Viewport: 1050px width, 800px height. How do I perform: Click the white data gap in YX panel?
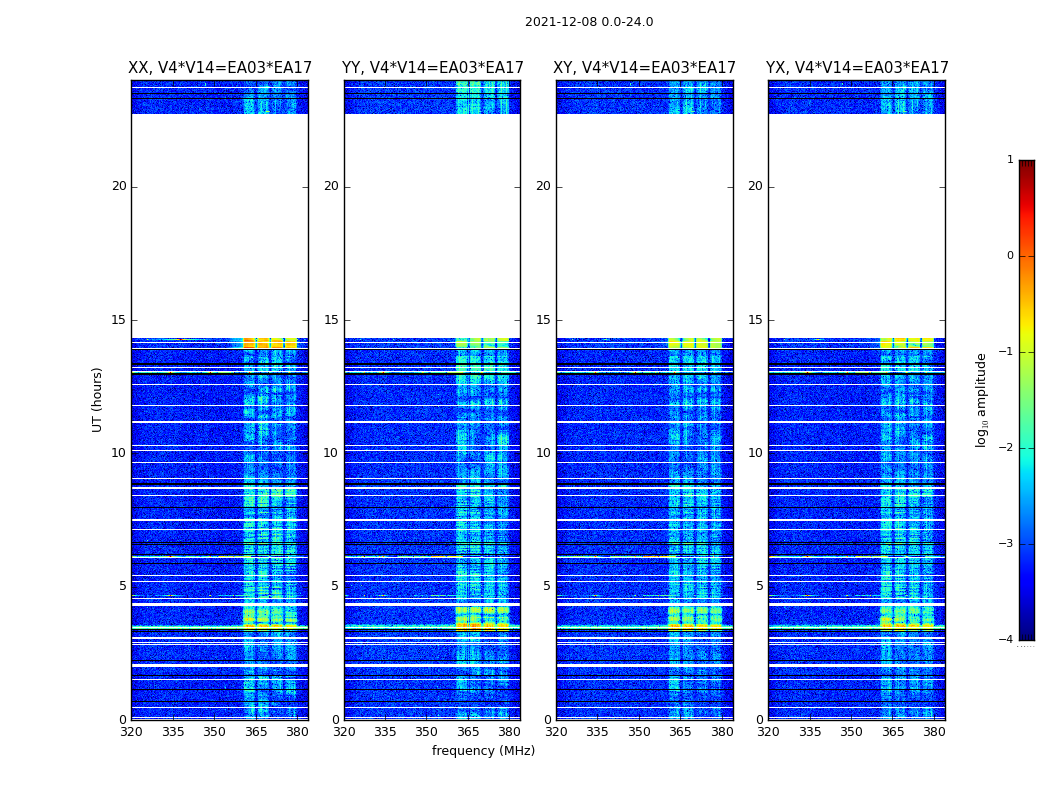857,225
